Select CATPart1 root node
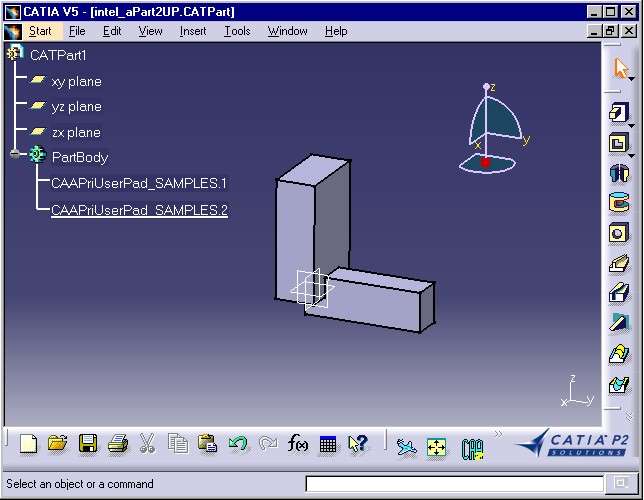This screenshot has height=500, width=644. coord(58,55)
